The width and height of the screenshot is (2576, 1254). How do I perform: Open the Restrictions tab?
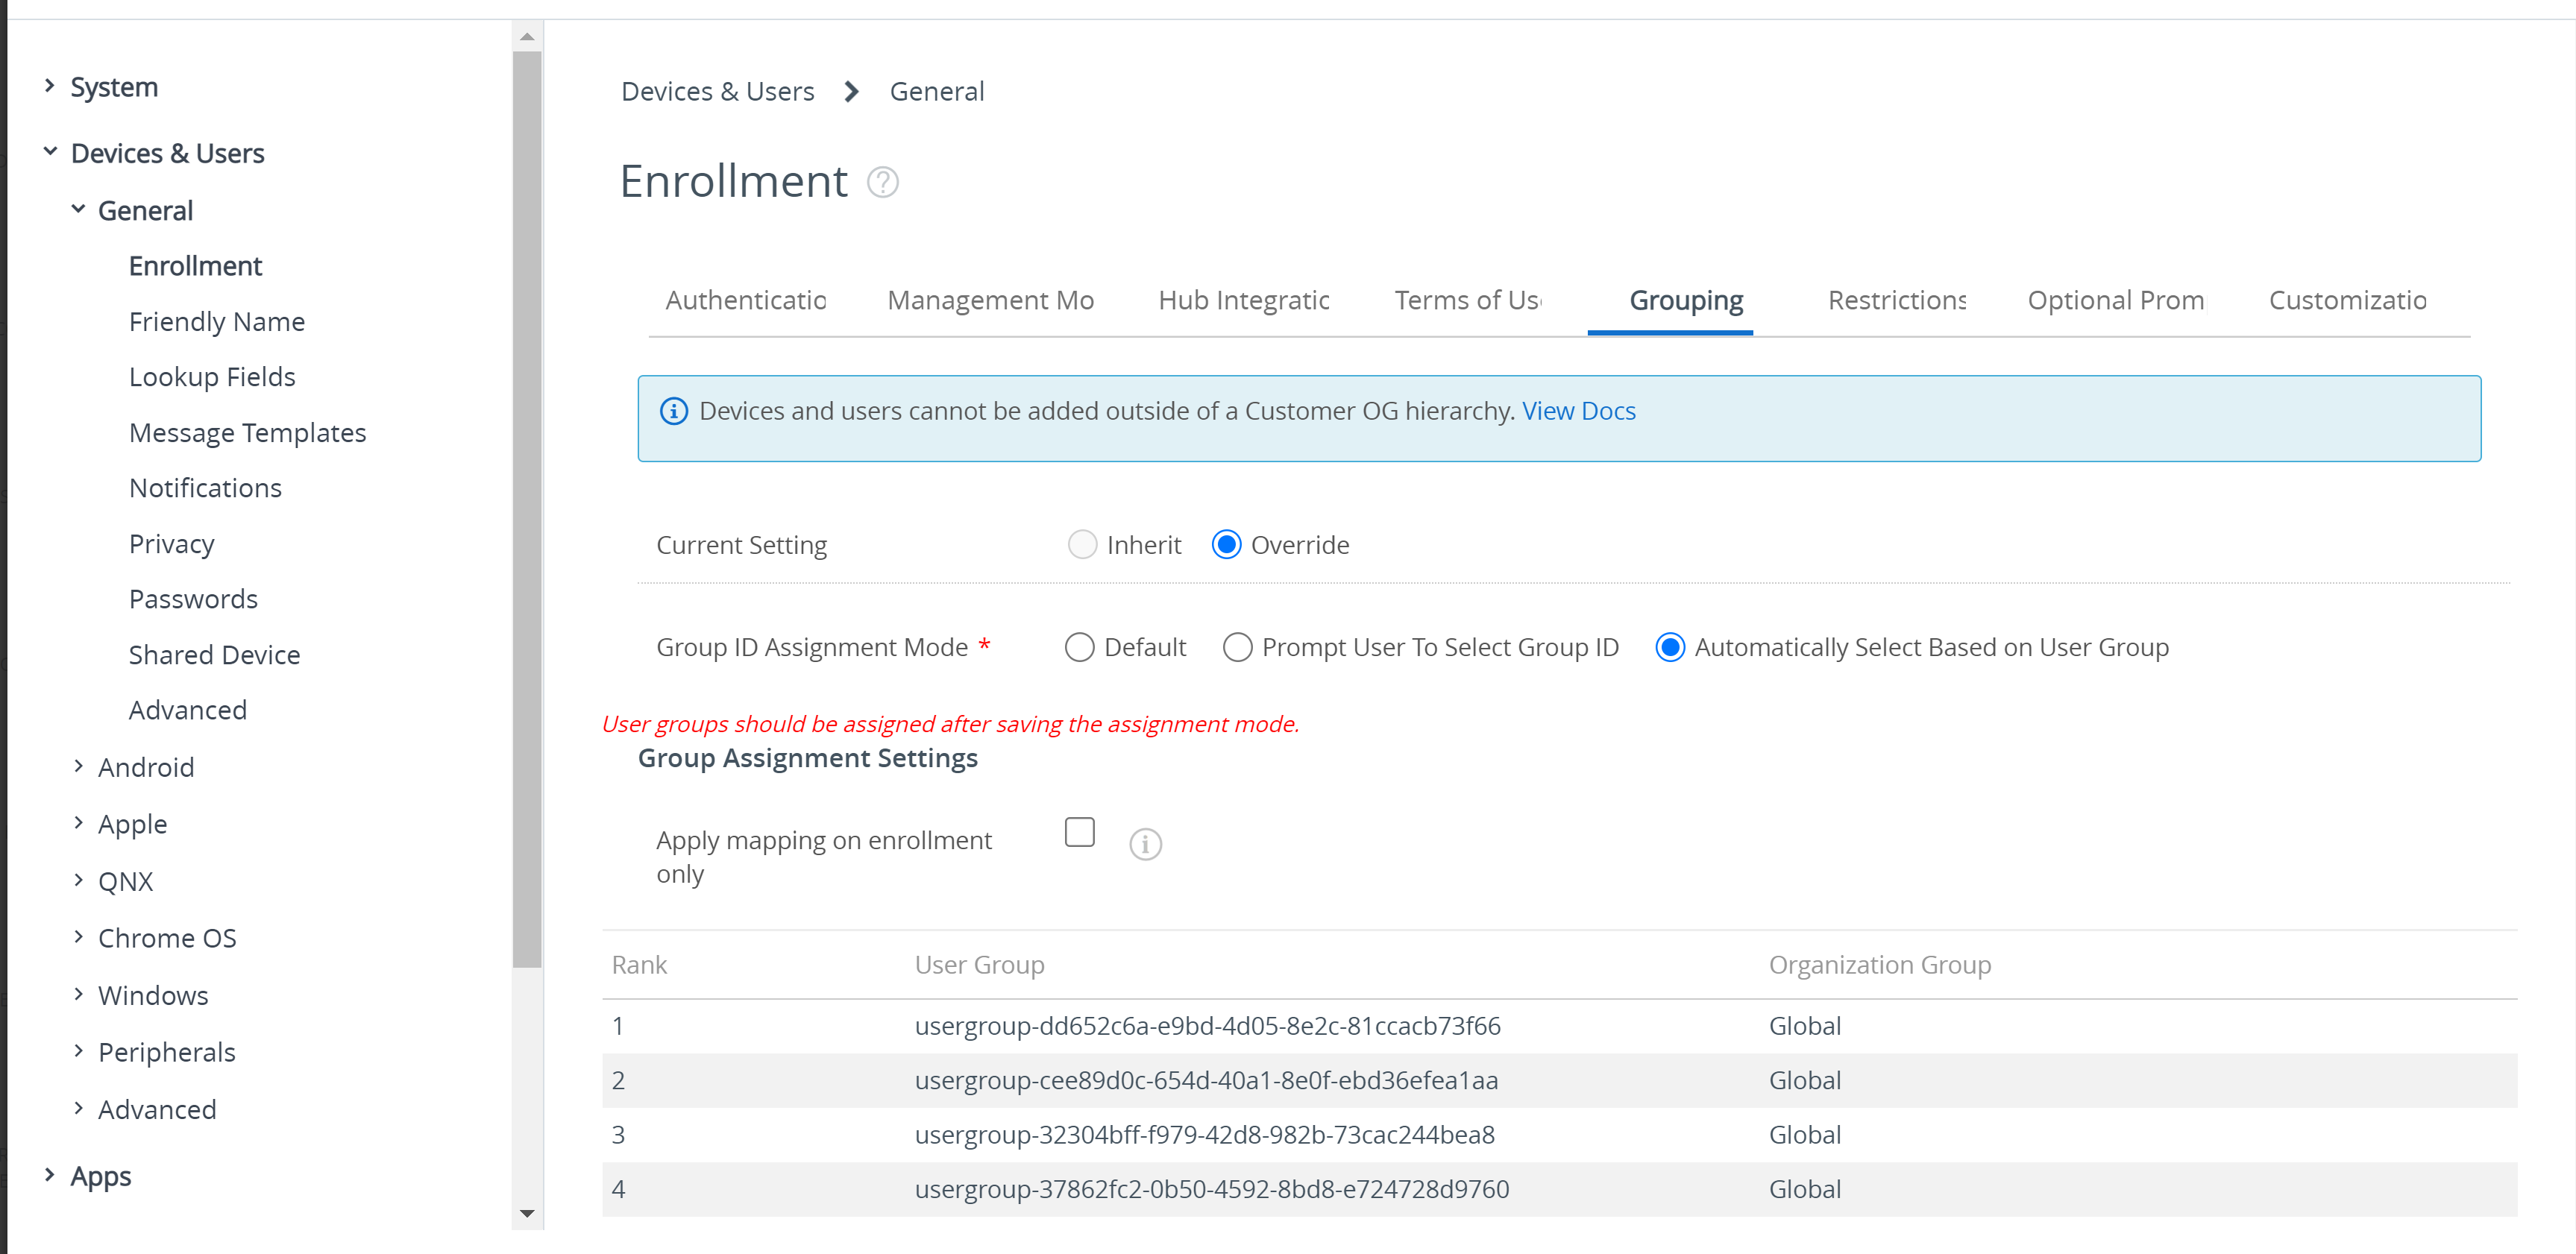[1896, 300]
